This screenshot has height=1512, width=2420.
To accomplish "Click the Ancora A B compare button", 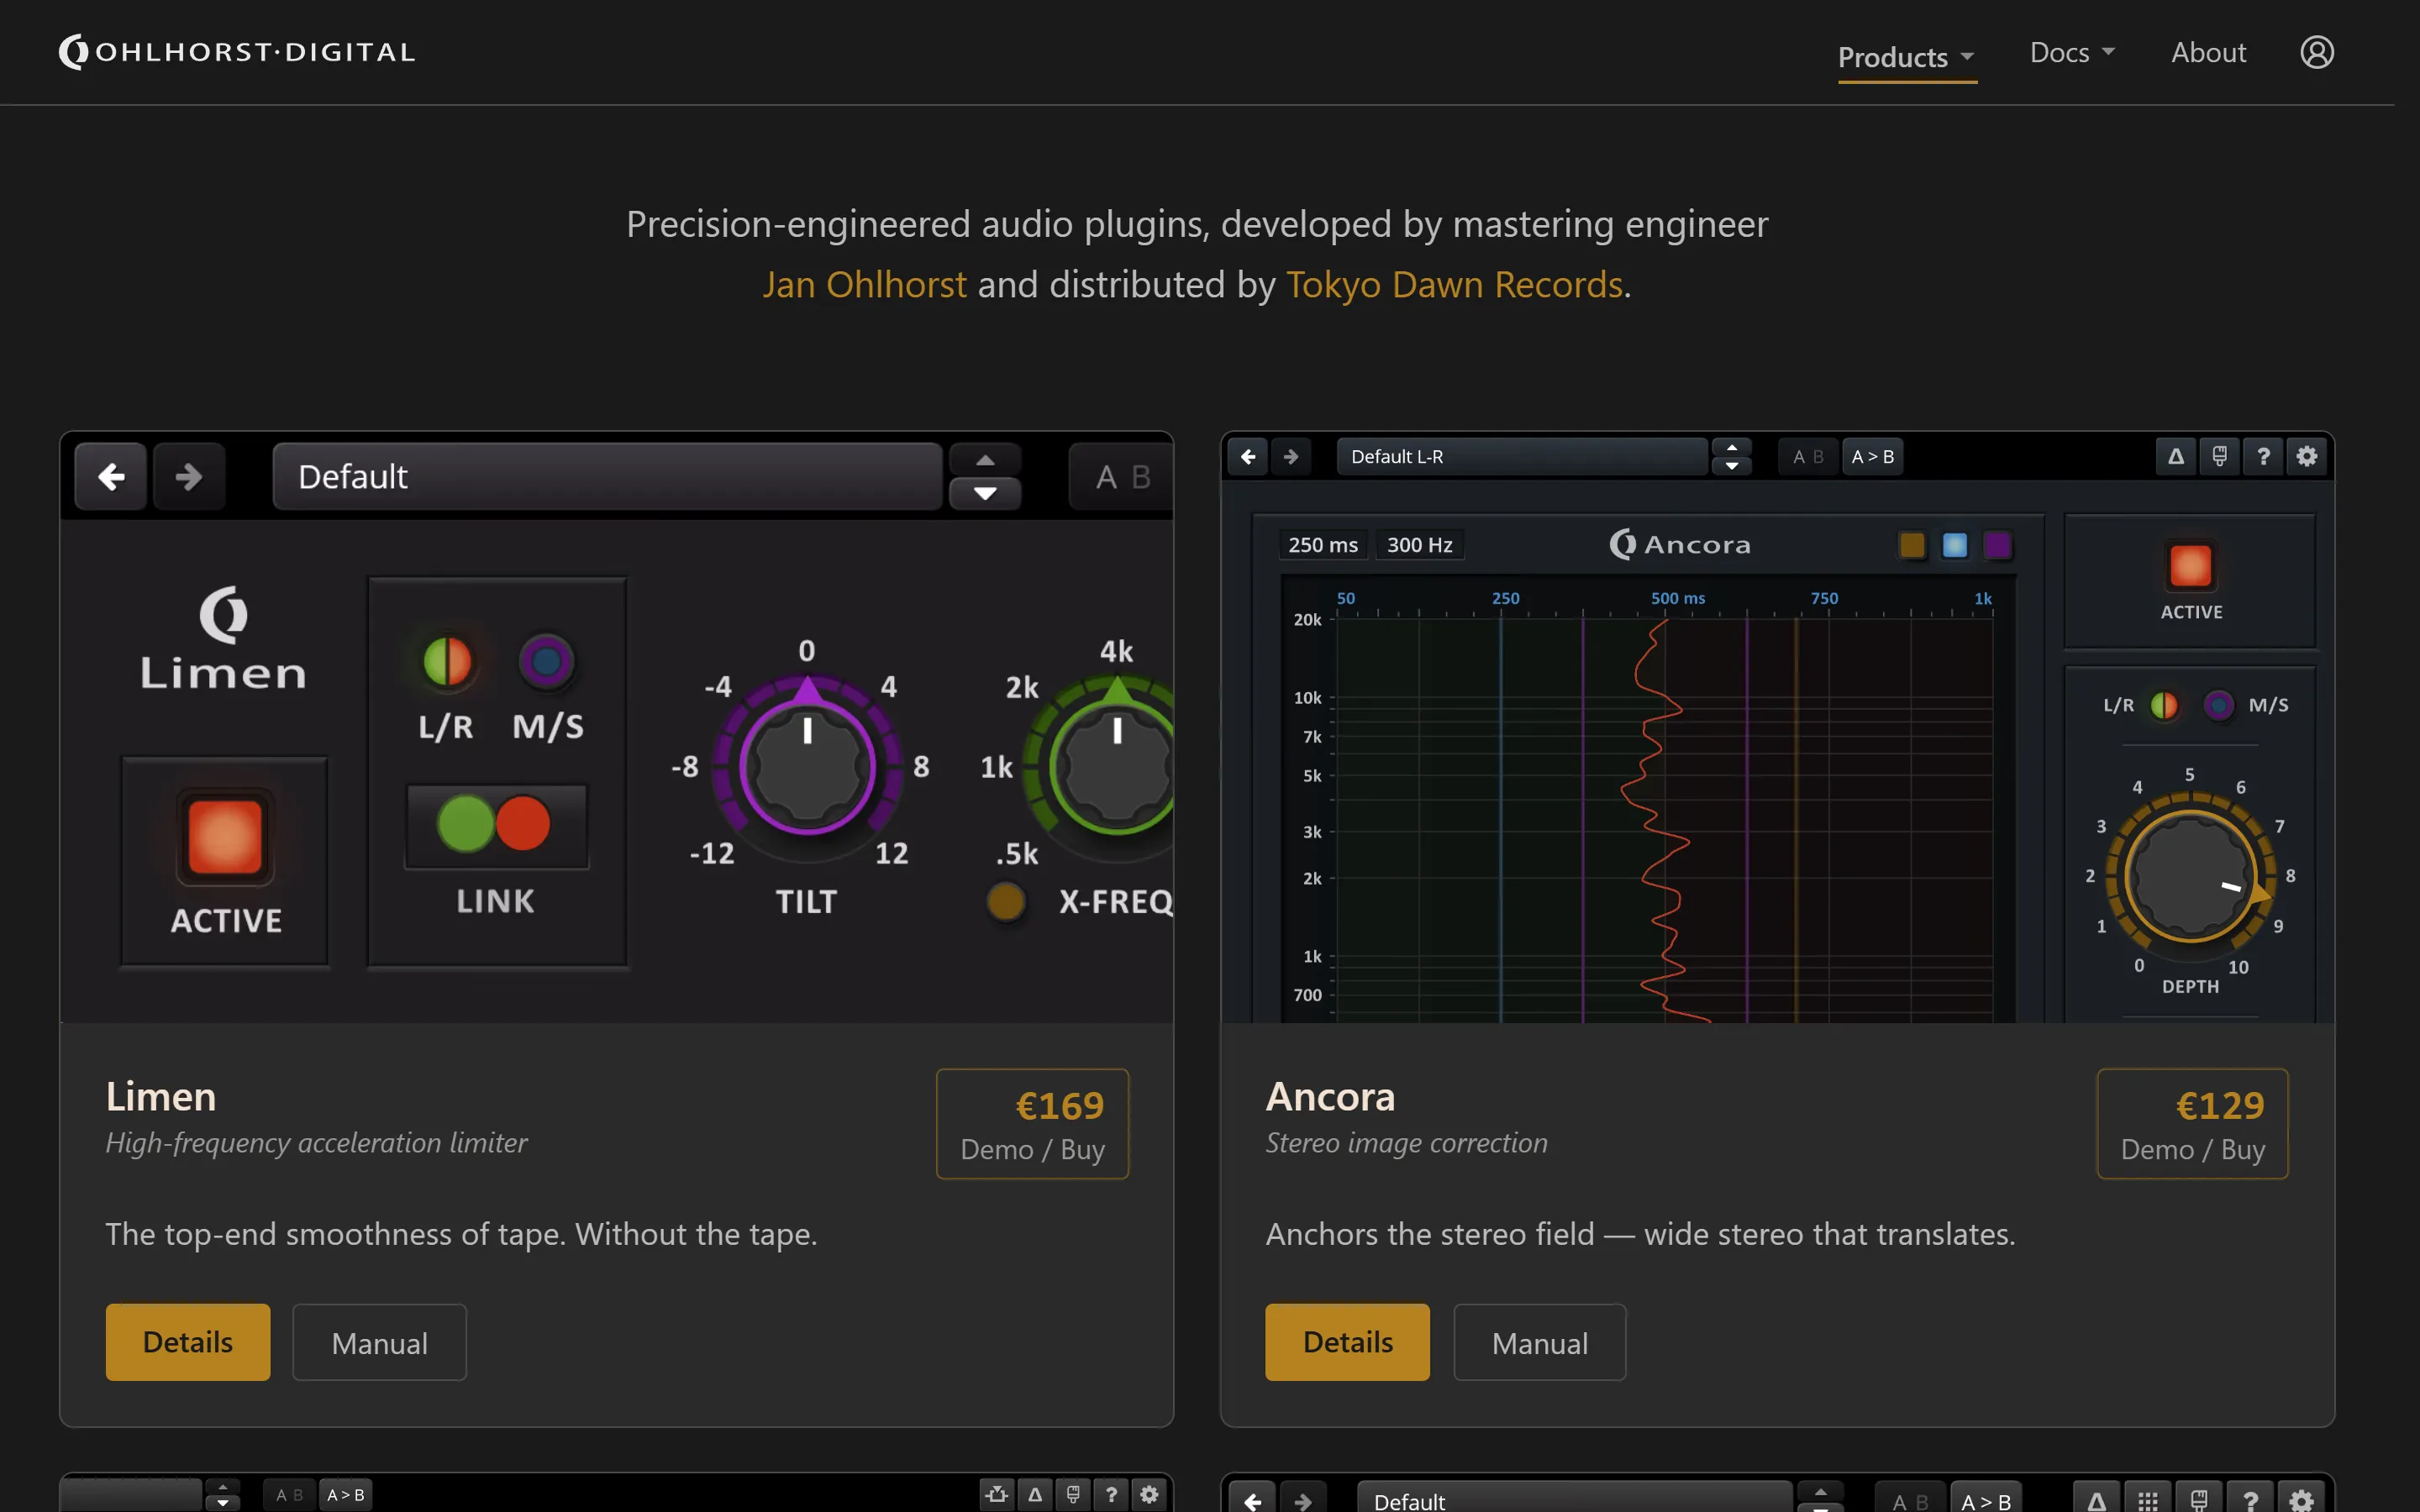I will click(x=1808, y=456).
